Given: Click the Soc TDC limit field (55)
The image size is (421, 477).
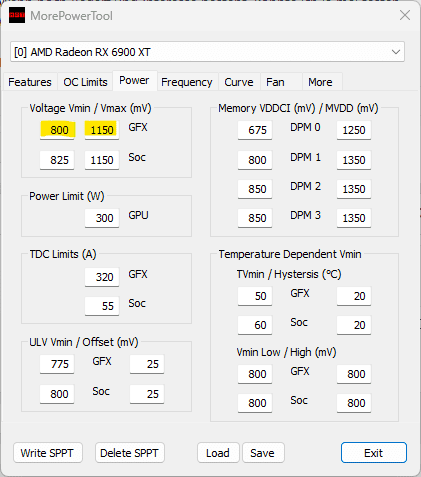Looking at the screenshot, I should click(102, 306).
